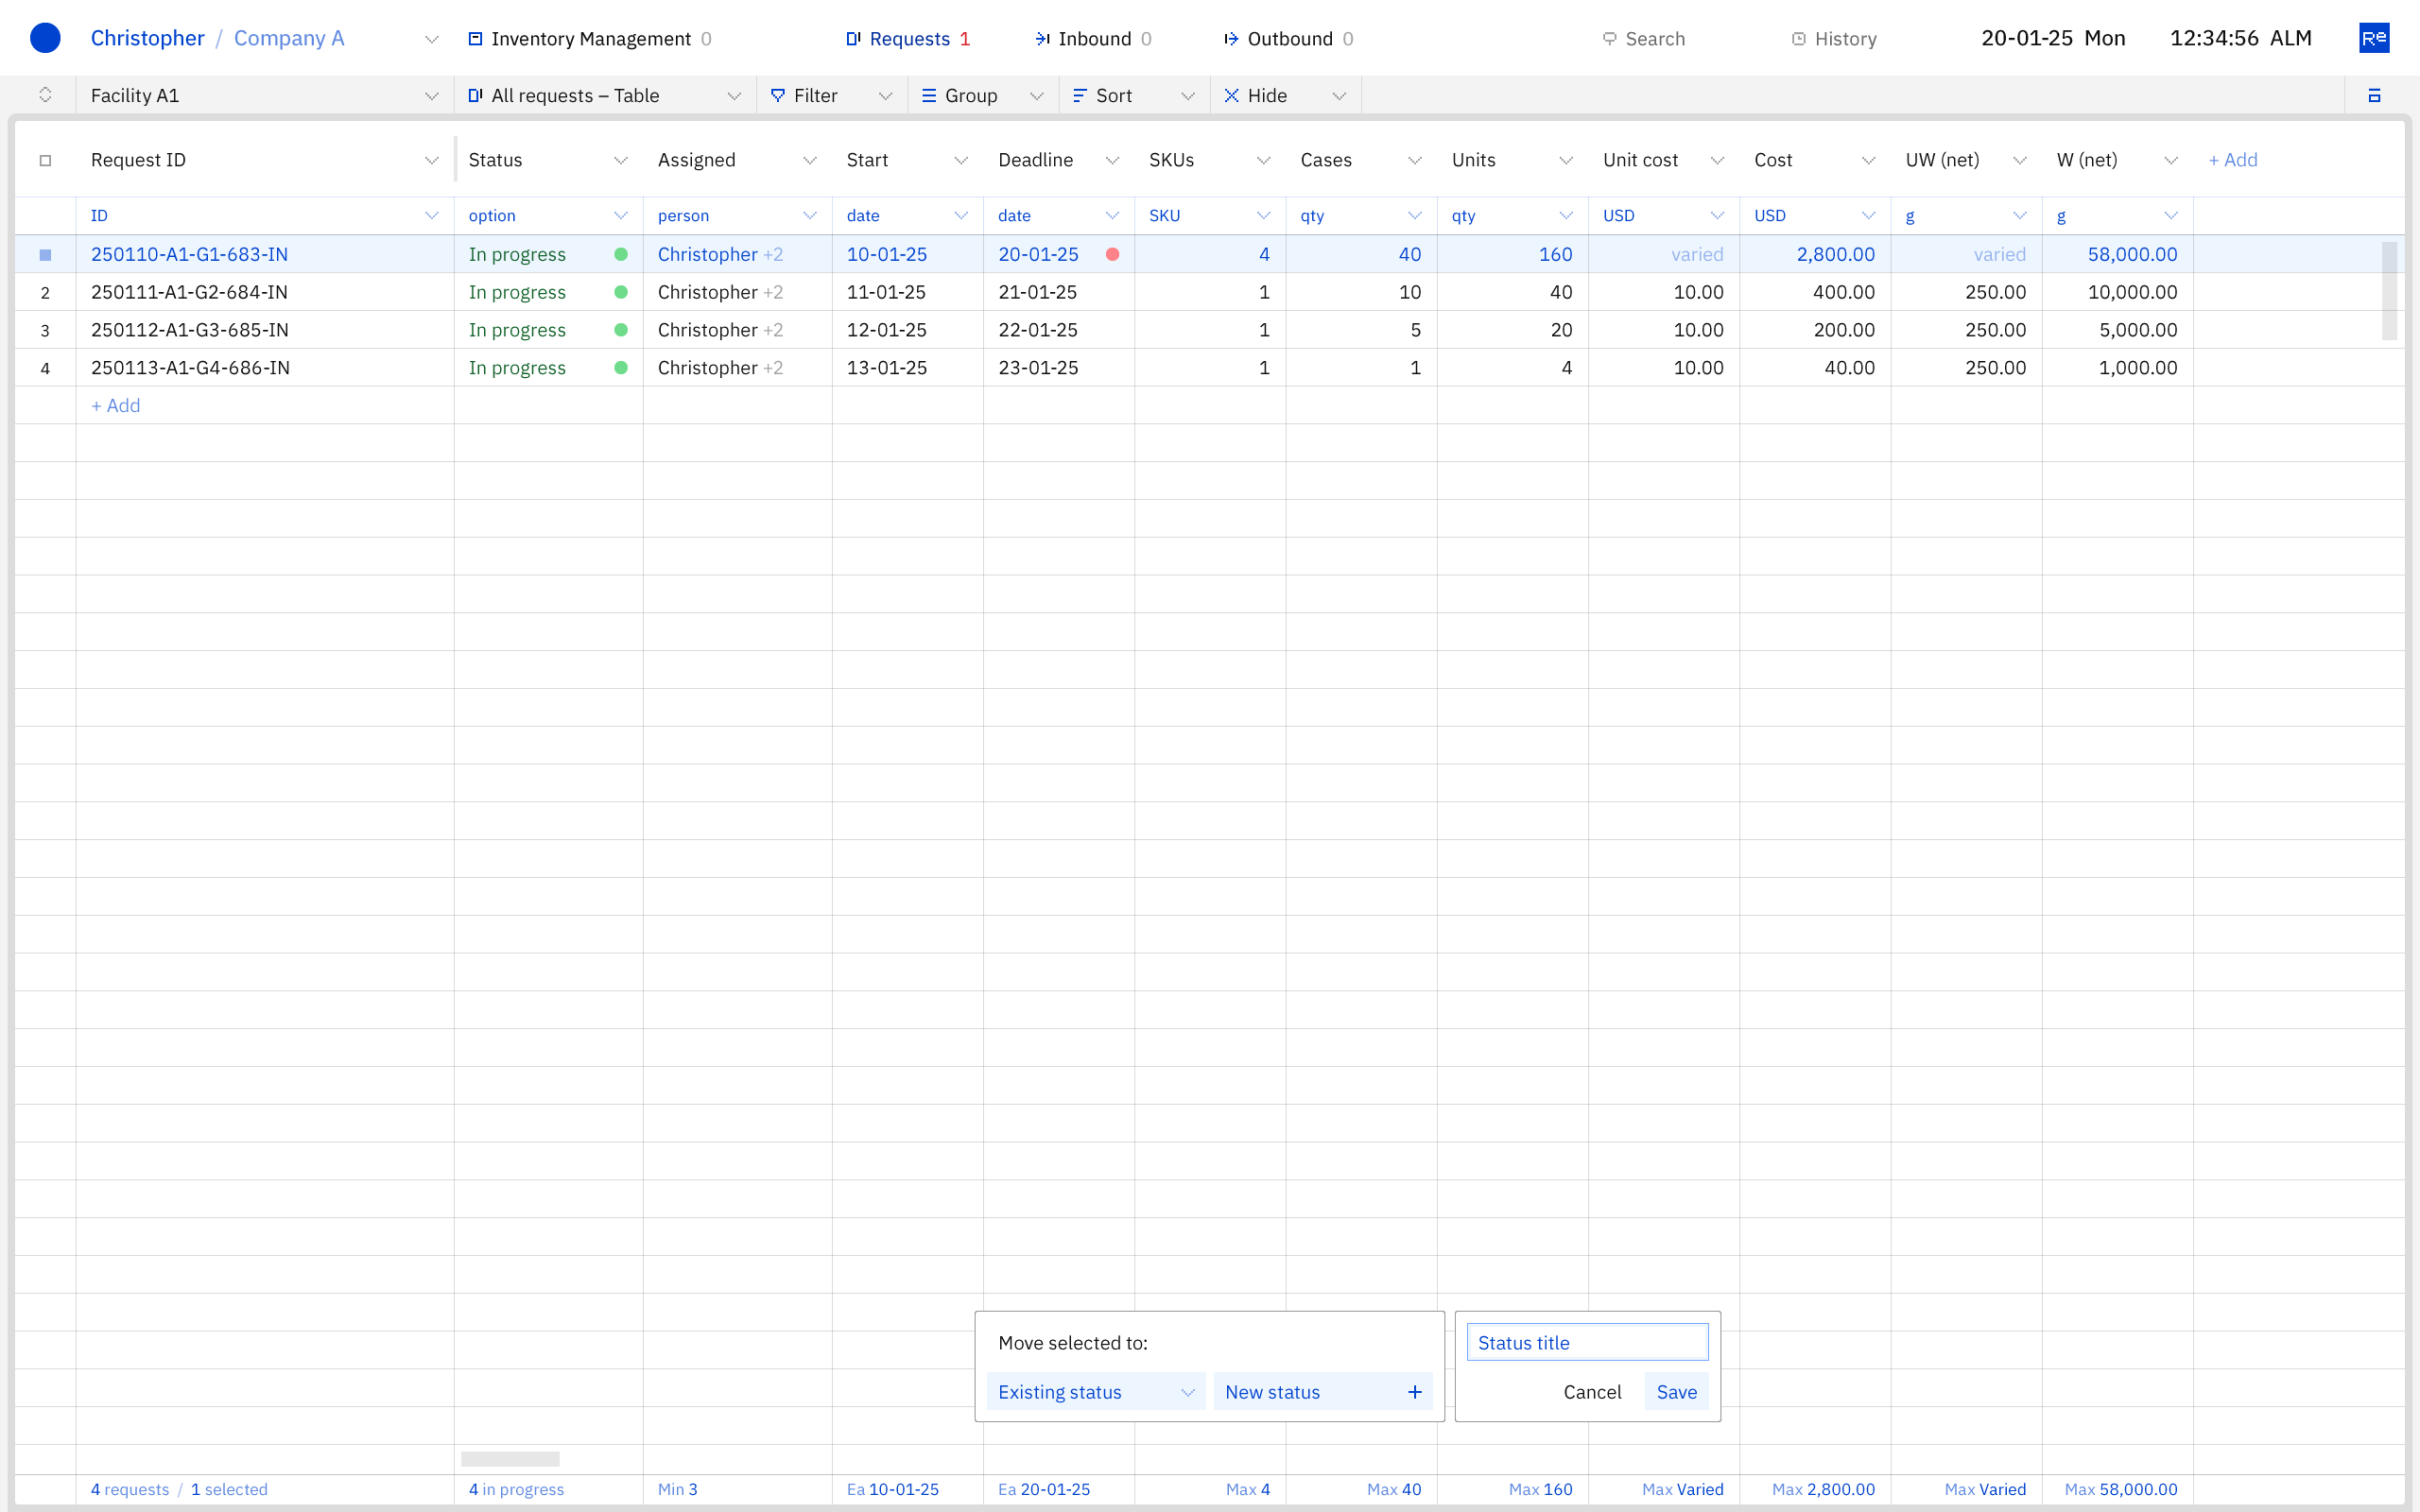Click the blue circle logo icon
This screenshot has width=2420, height=1512.
(x=45, y=38)
